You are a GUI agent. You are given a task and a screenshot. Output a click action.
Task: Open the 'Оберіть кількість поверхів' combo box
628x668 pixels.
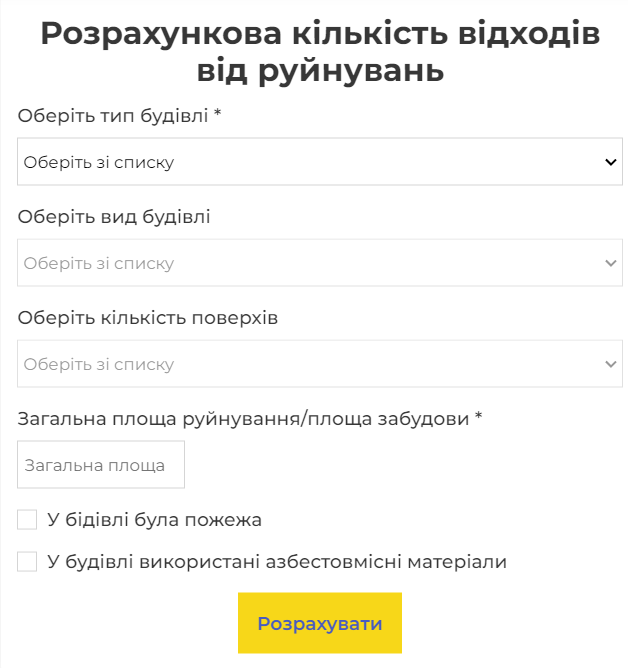(x=300, y=364)
